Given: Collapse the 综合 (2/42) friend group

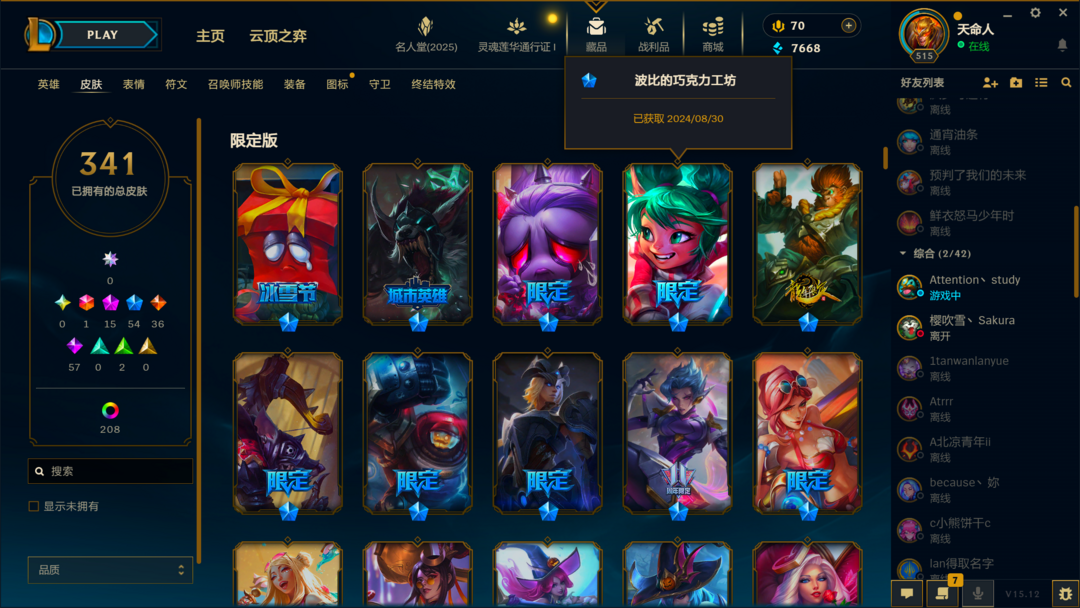Looking at the screenshot, I should point(903,253).
